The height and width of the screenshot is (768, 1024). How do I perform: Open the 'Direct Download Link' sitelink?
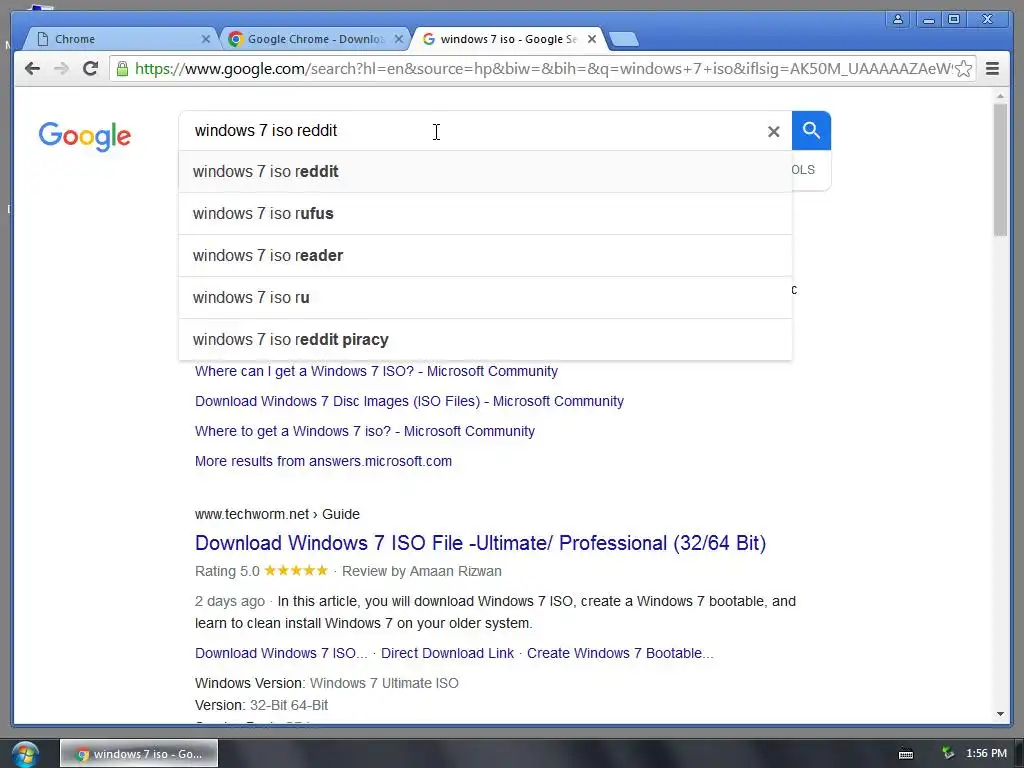click(447, 653)
